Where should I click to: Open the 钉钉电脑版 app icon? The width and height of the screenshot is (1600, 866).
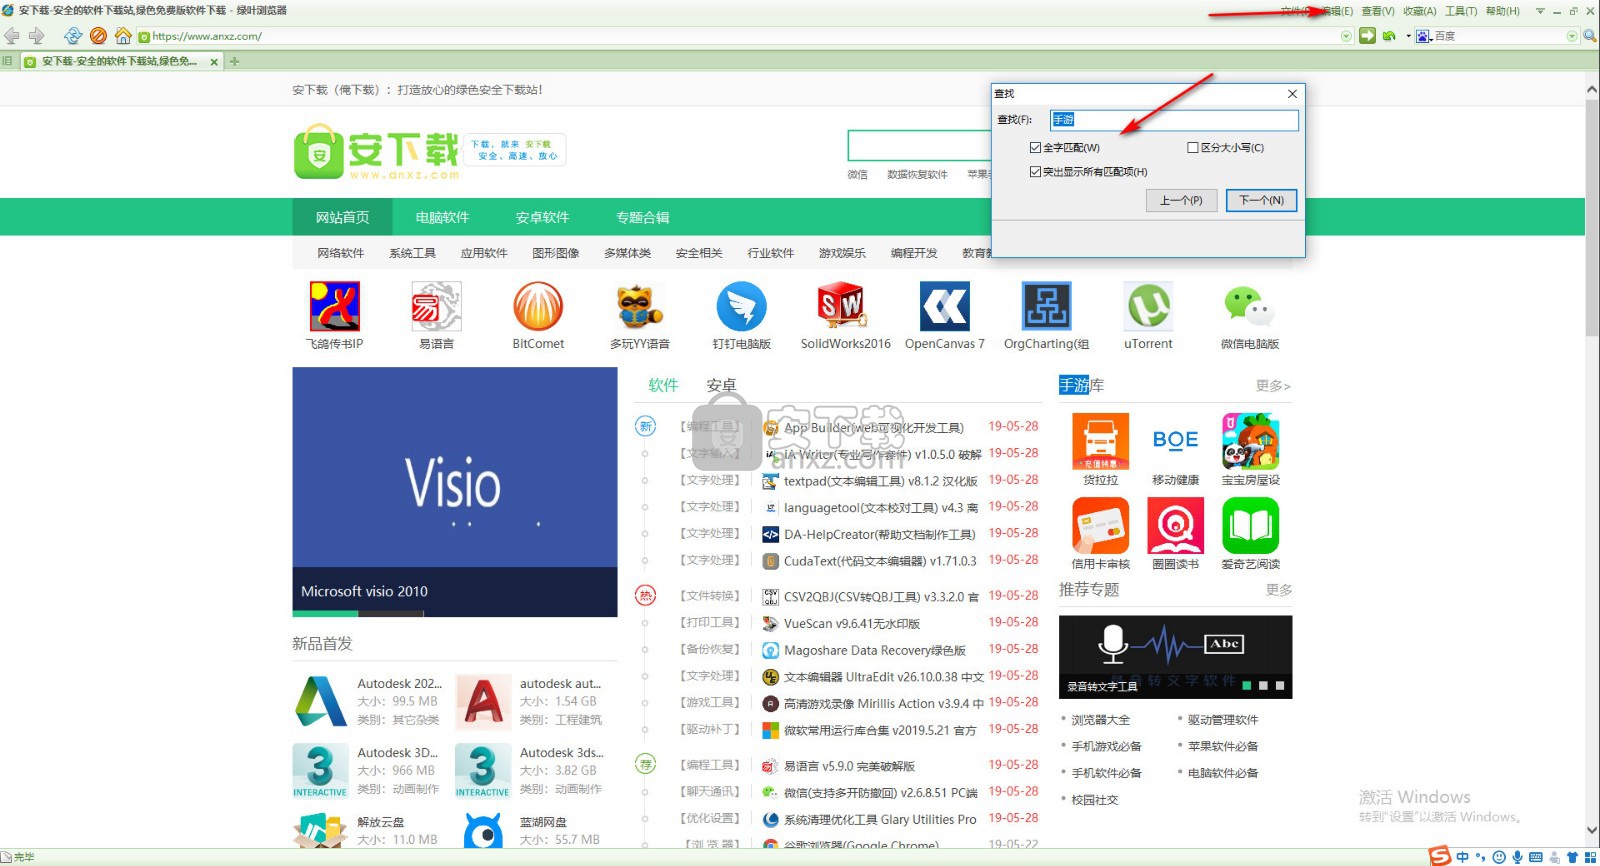coord(741,306)
